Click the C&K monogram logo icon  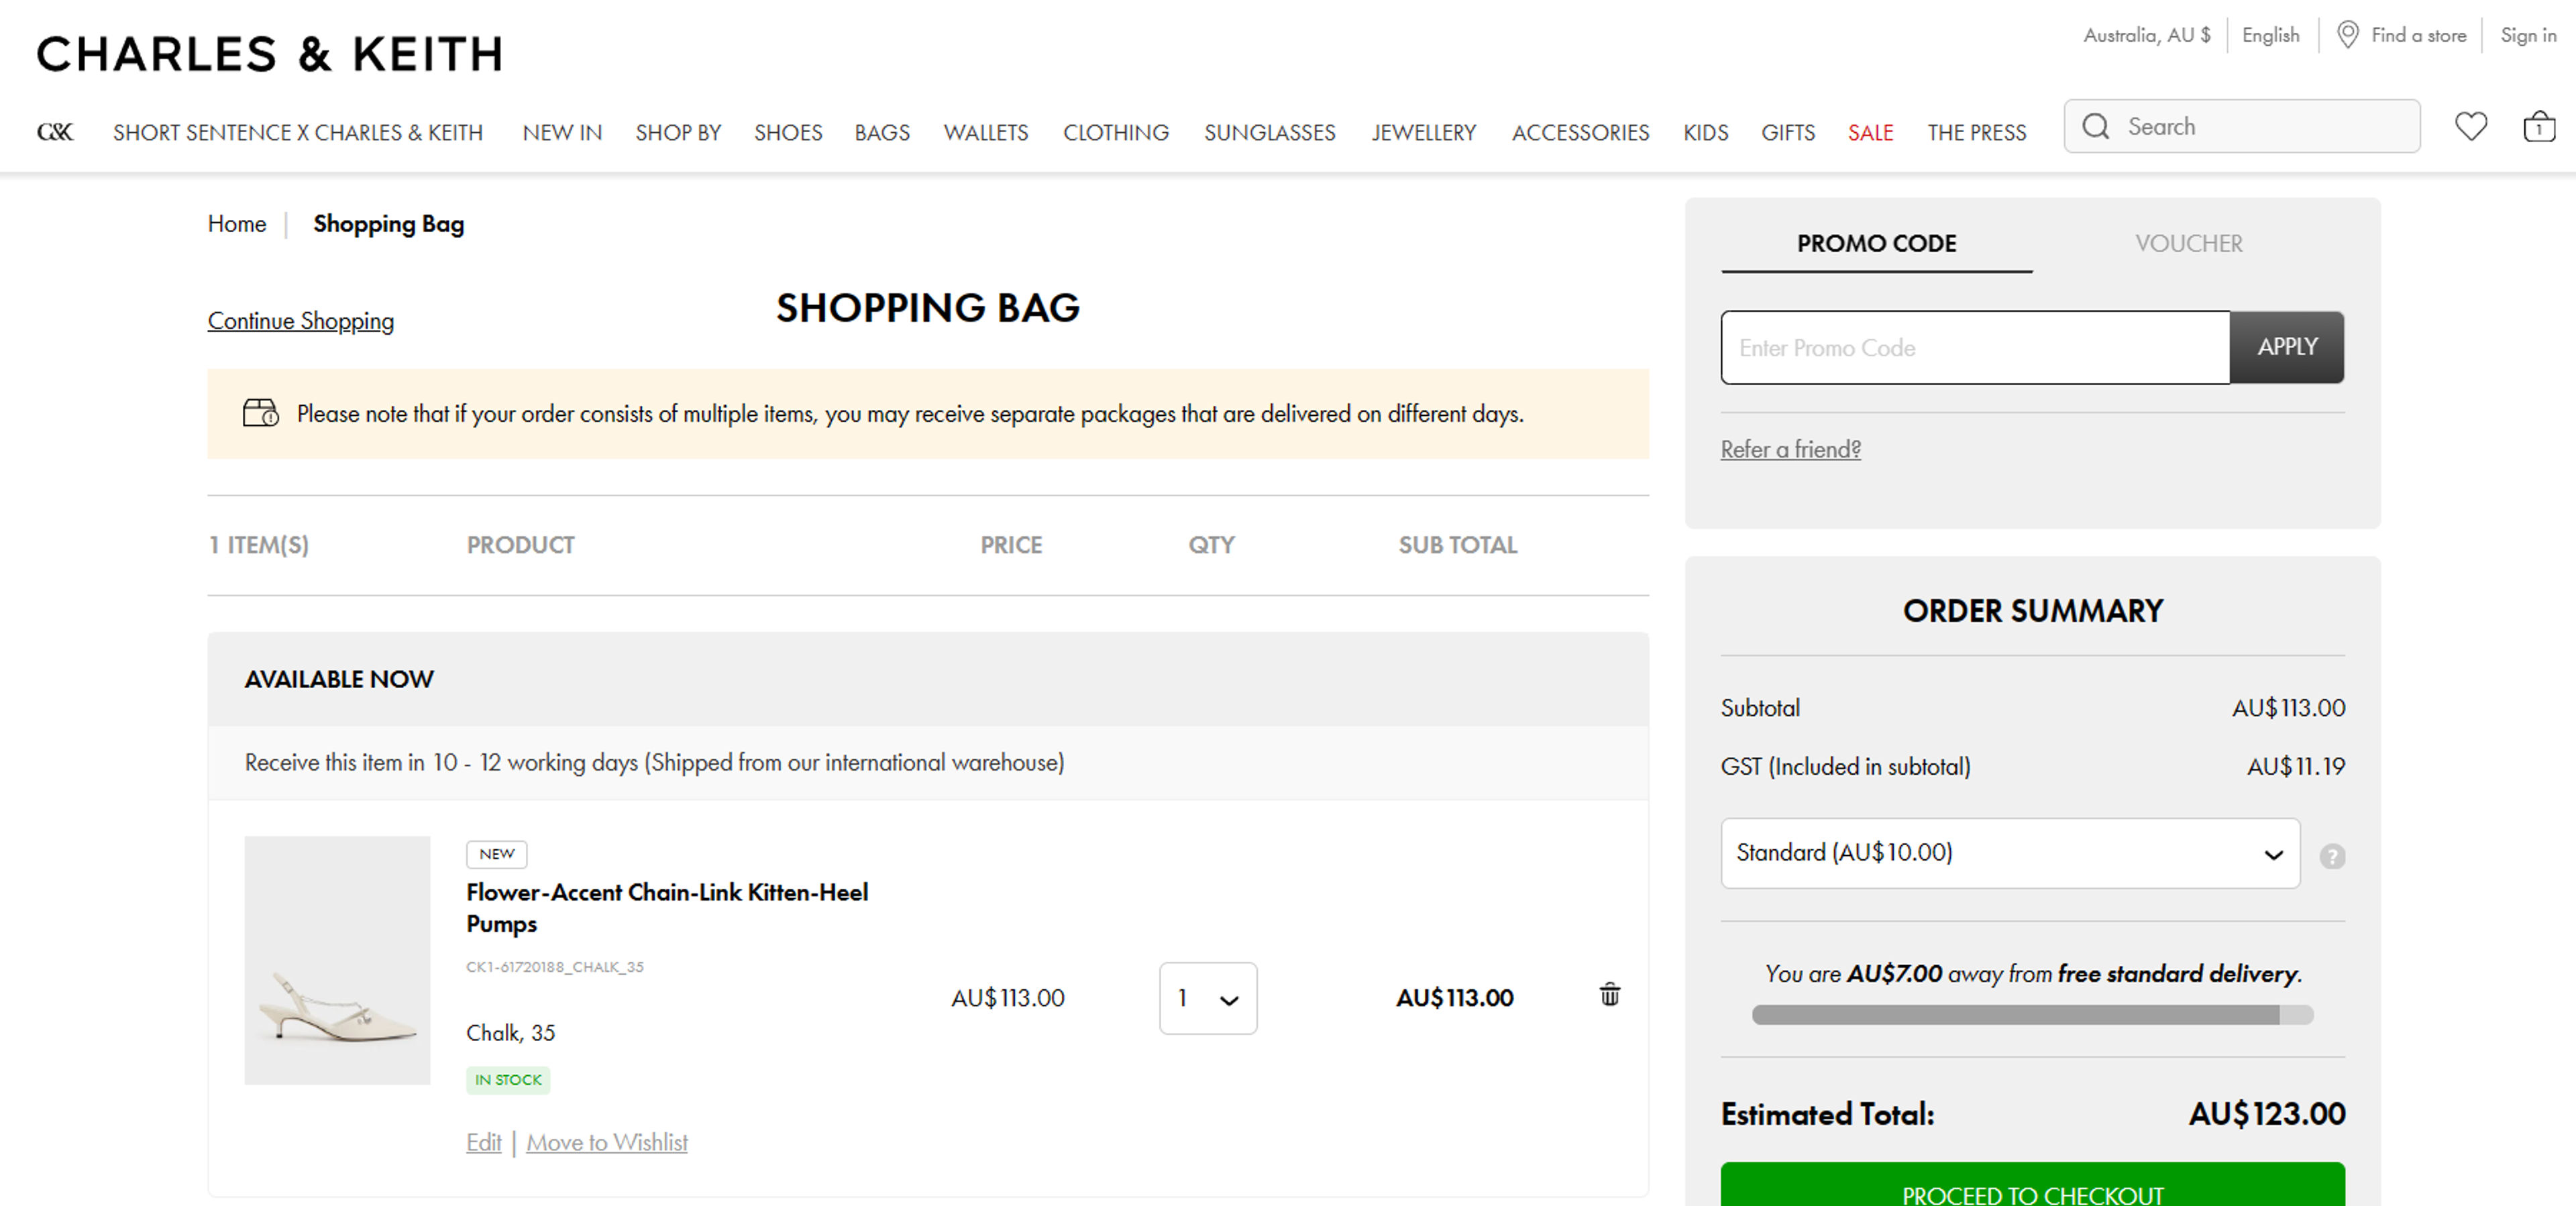coord(55,132)
